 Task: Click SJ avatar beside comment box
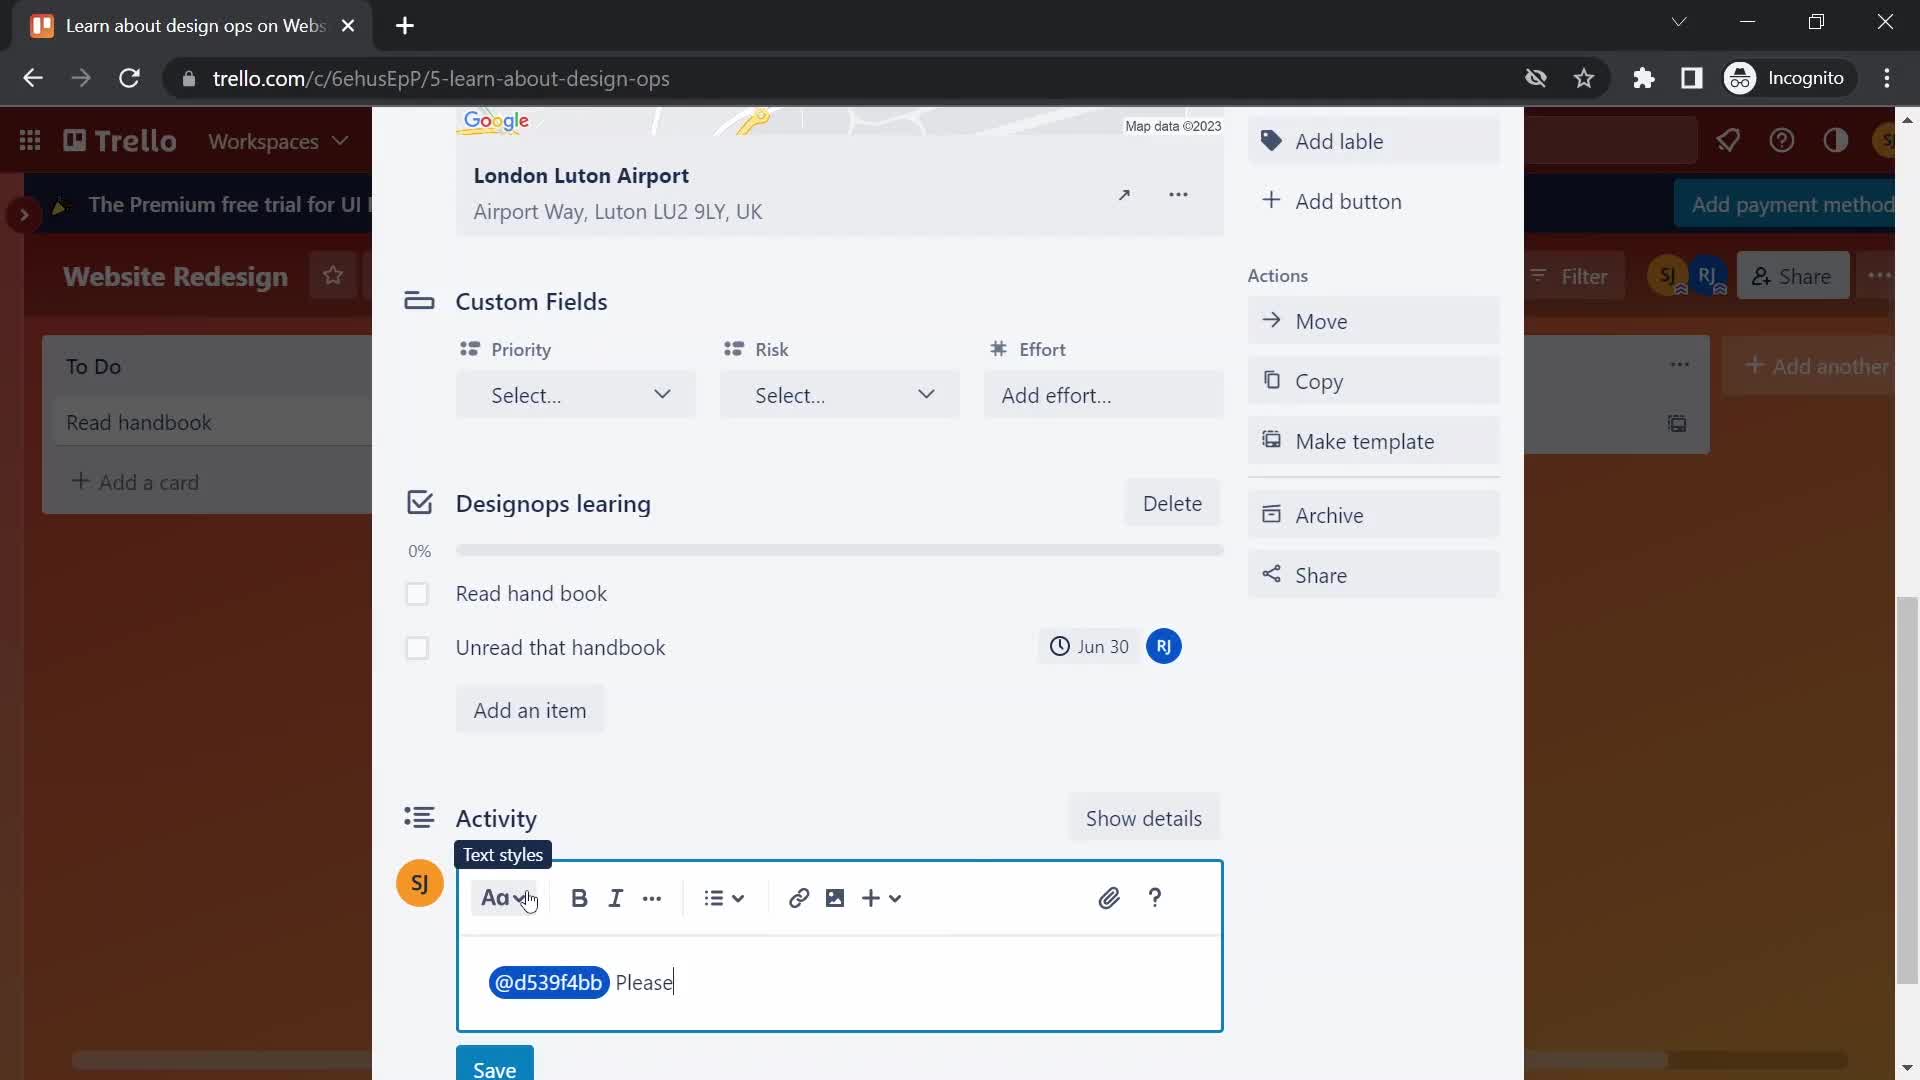(420, 883)
